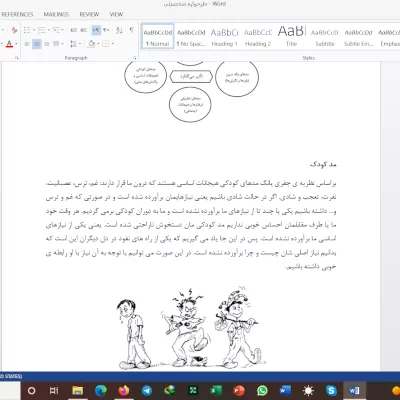Expand the Multilevel List dropdown arrow
This screenshot has width=400, height=400.
(x=62, y=30)
